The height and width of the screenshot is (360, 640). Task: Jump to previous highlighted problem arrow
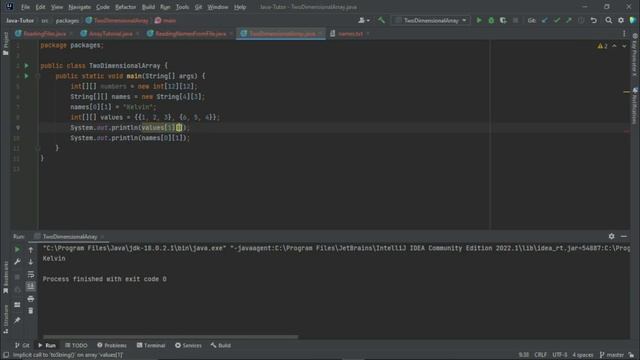pos(614,46)
